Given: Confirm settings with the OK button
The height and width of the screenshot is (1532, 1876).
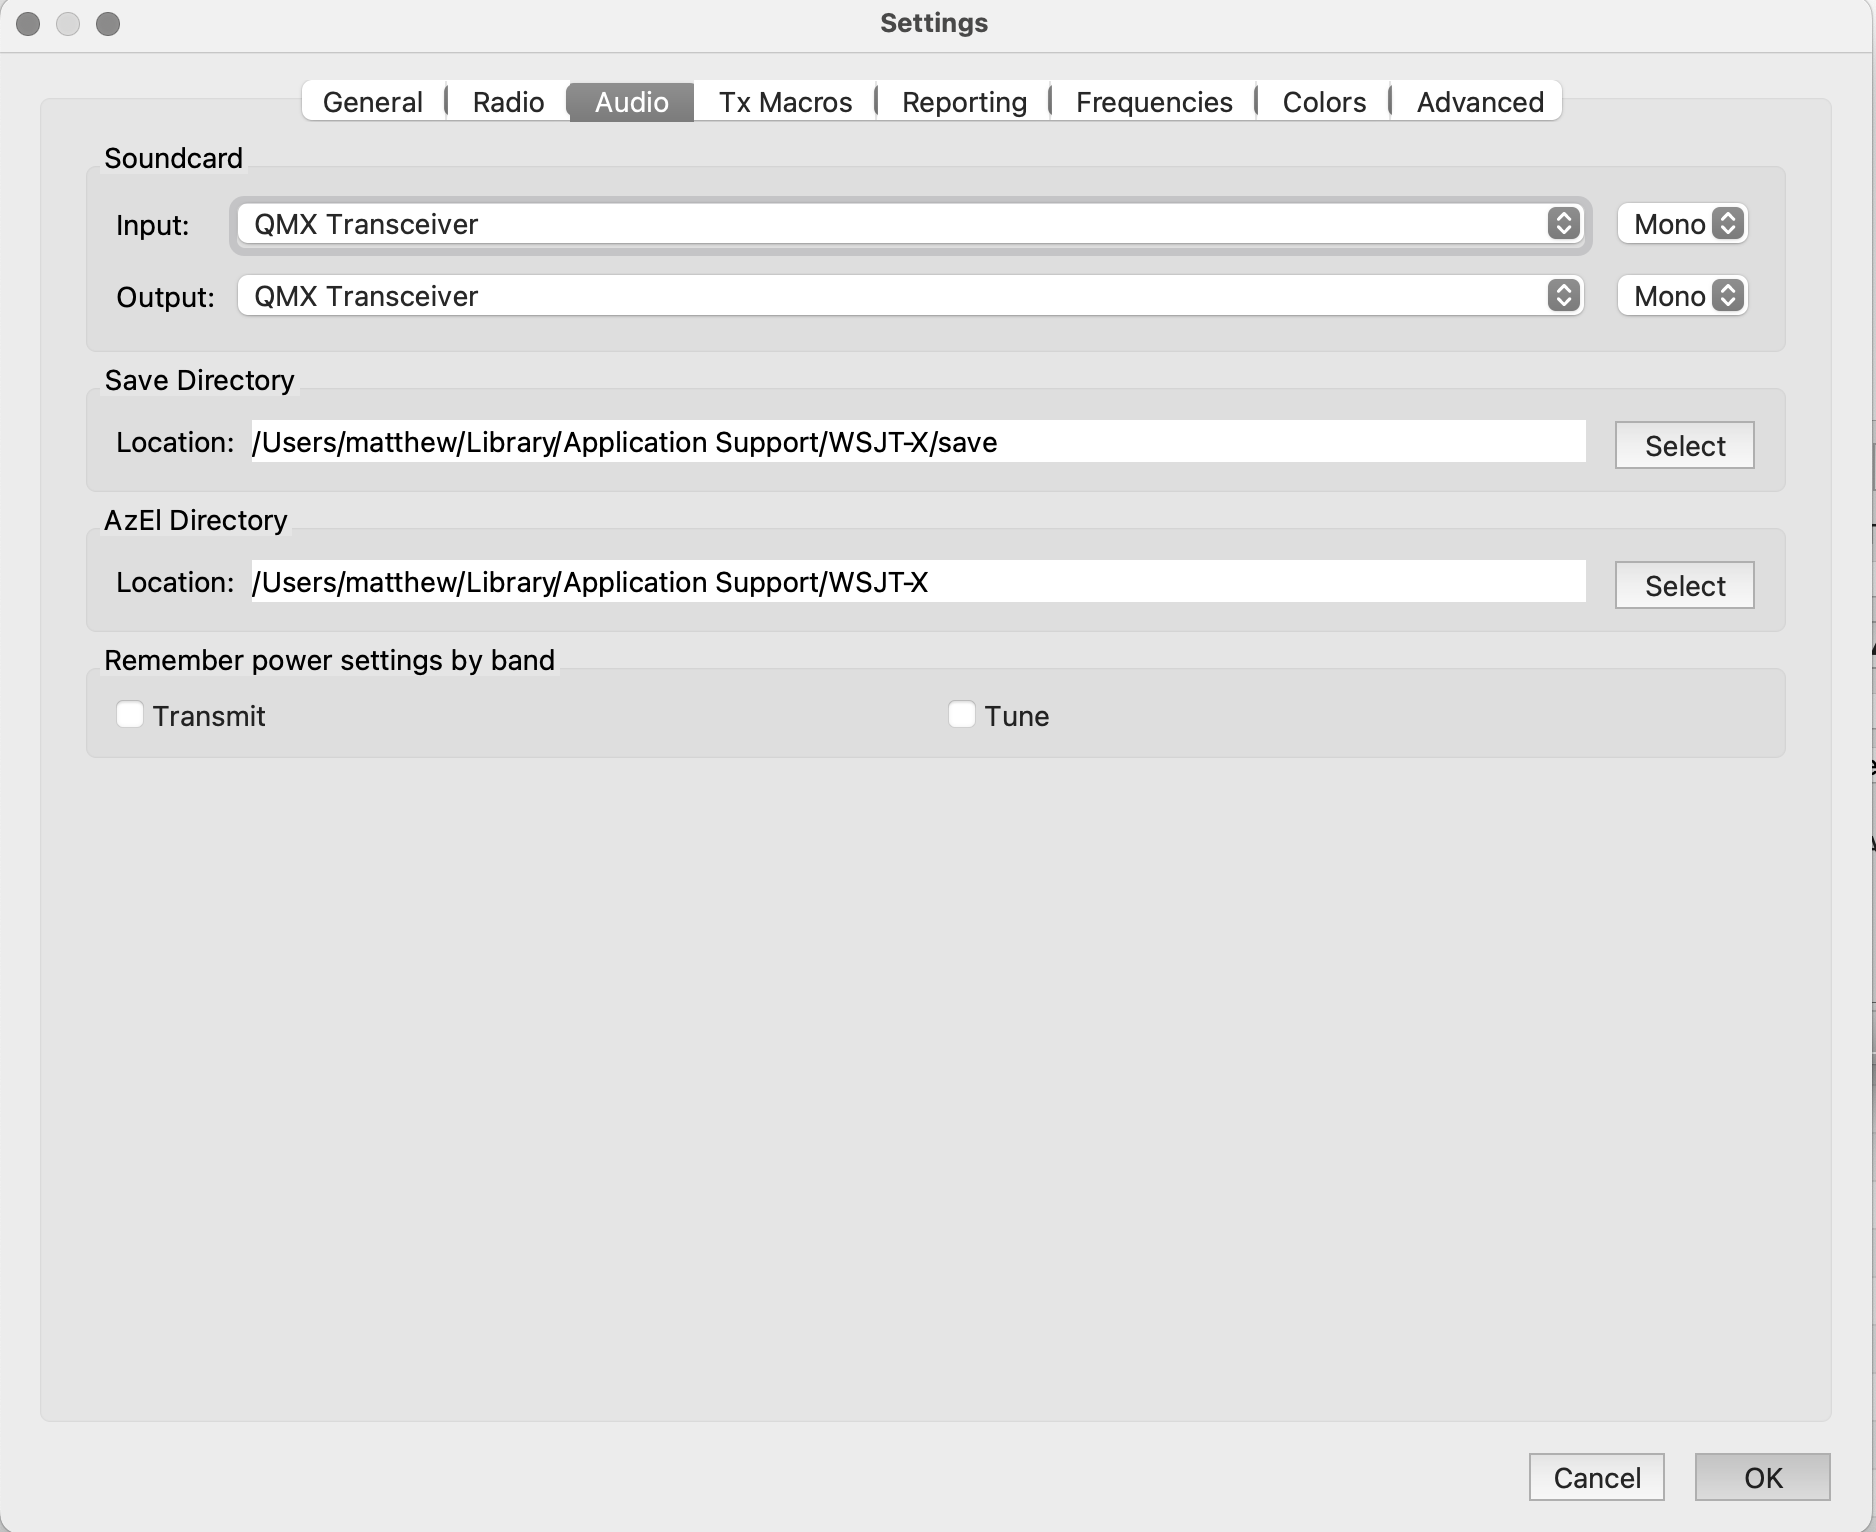Looking at the screenshot, I should (x=1762, y=1477).
